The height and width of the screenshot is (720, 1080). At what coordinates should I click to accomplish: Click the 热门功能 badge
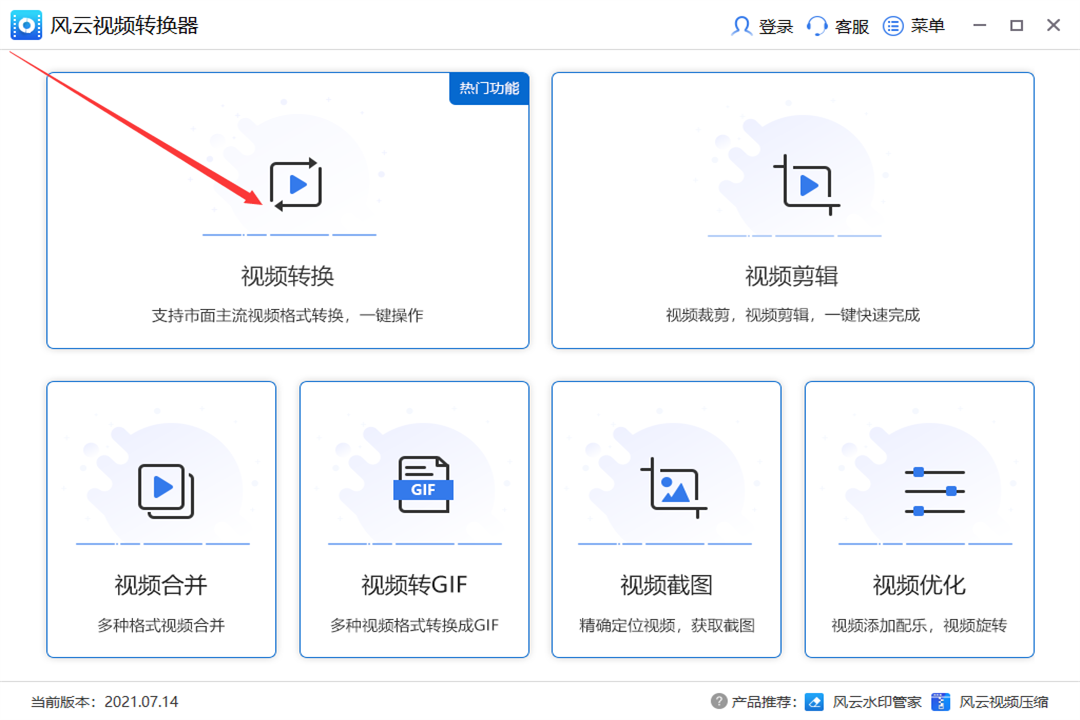pyautogui.click(x=489, y=88)
